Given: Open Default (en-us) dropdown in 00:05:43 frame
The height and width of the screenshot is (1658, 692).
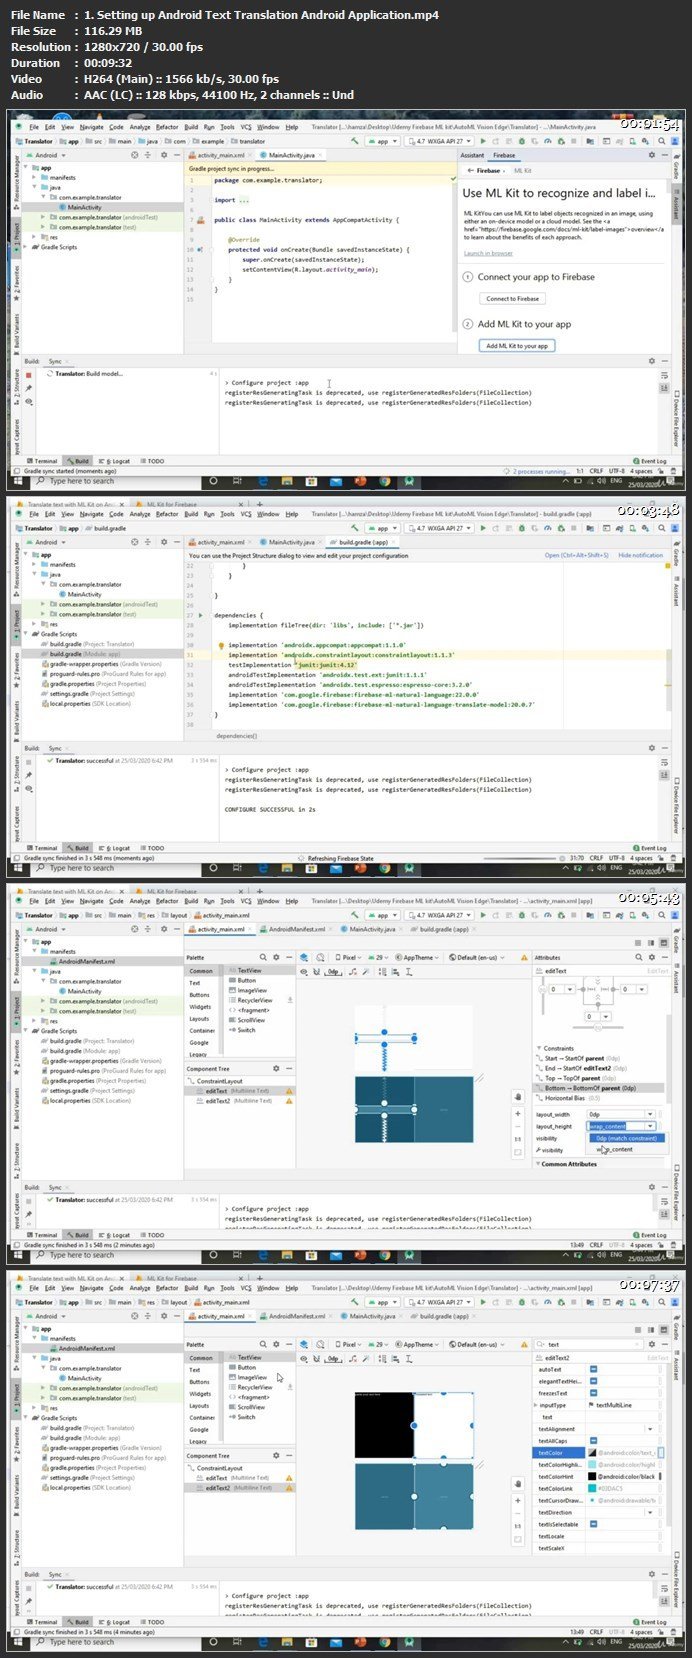Looking at the screenshot, I should point(479,957).
